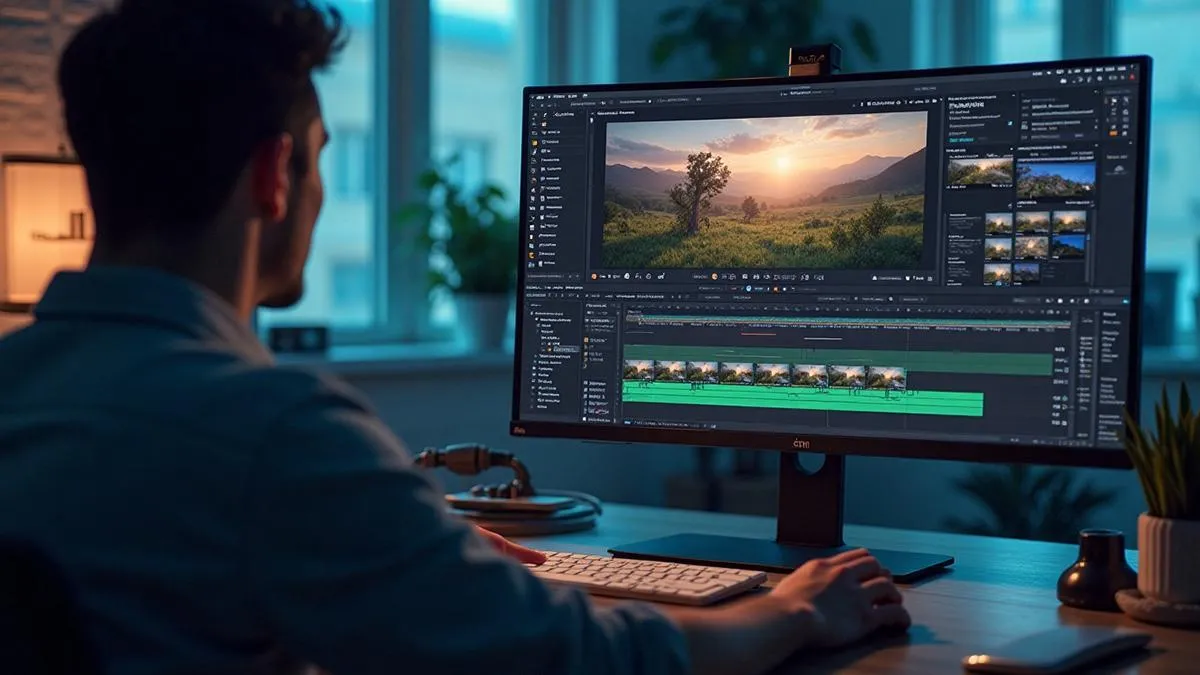Select the first clip thumbnail on the video track

coord(638,371)
